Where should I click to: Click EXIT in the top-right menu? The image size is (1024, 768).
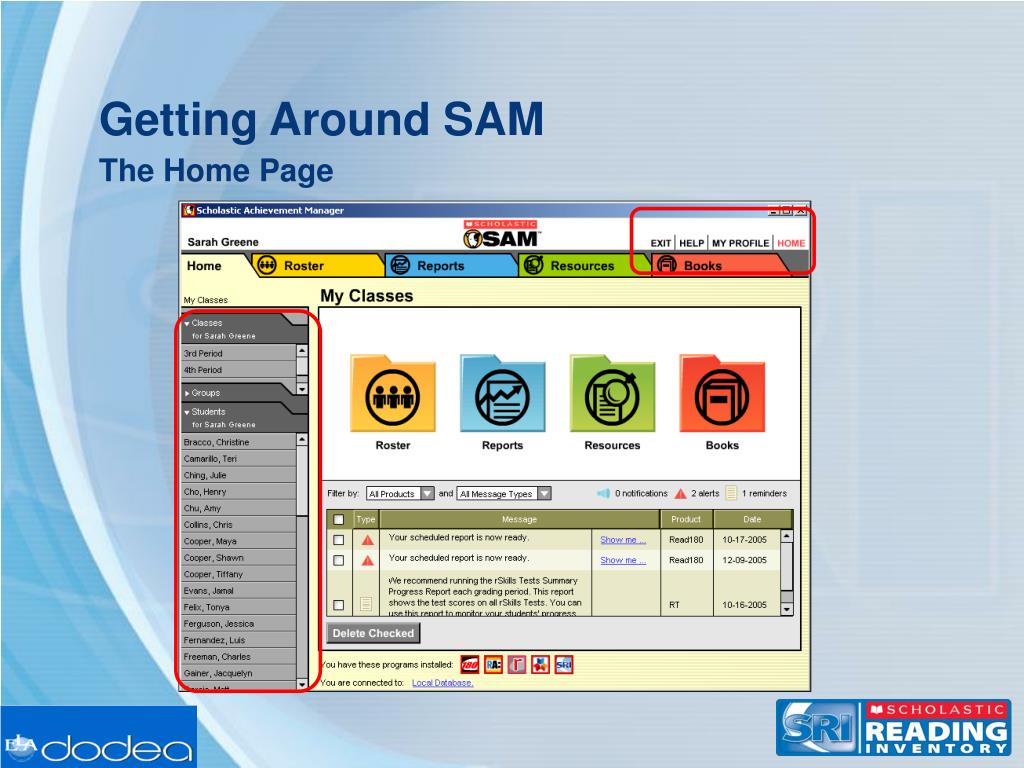pyautogui.click(x=660, y=243)
